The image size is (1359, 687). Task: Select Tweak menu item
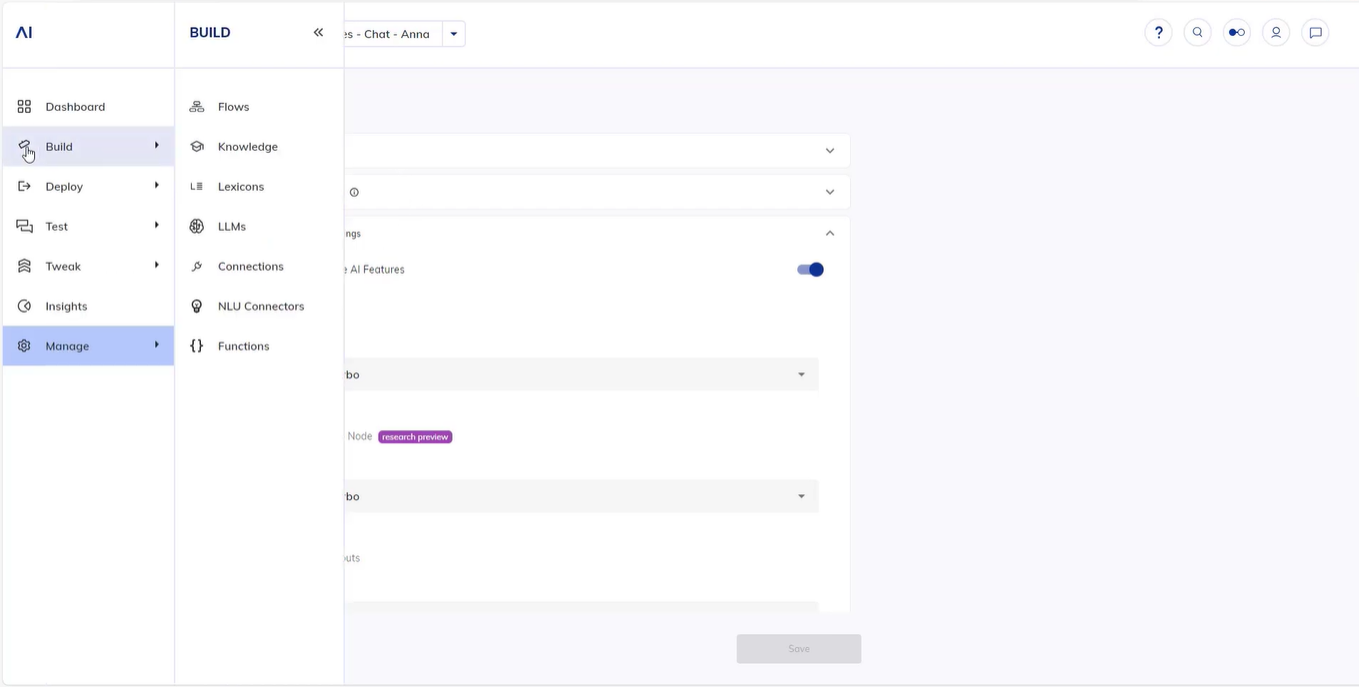point(88,266)
